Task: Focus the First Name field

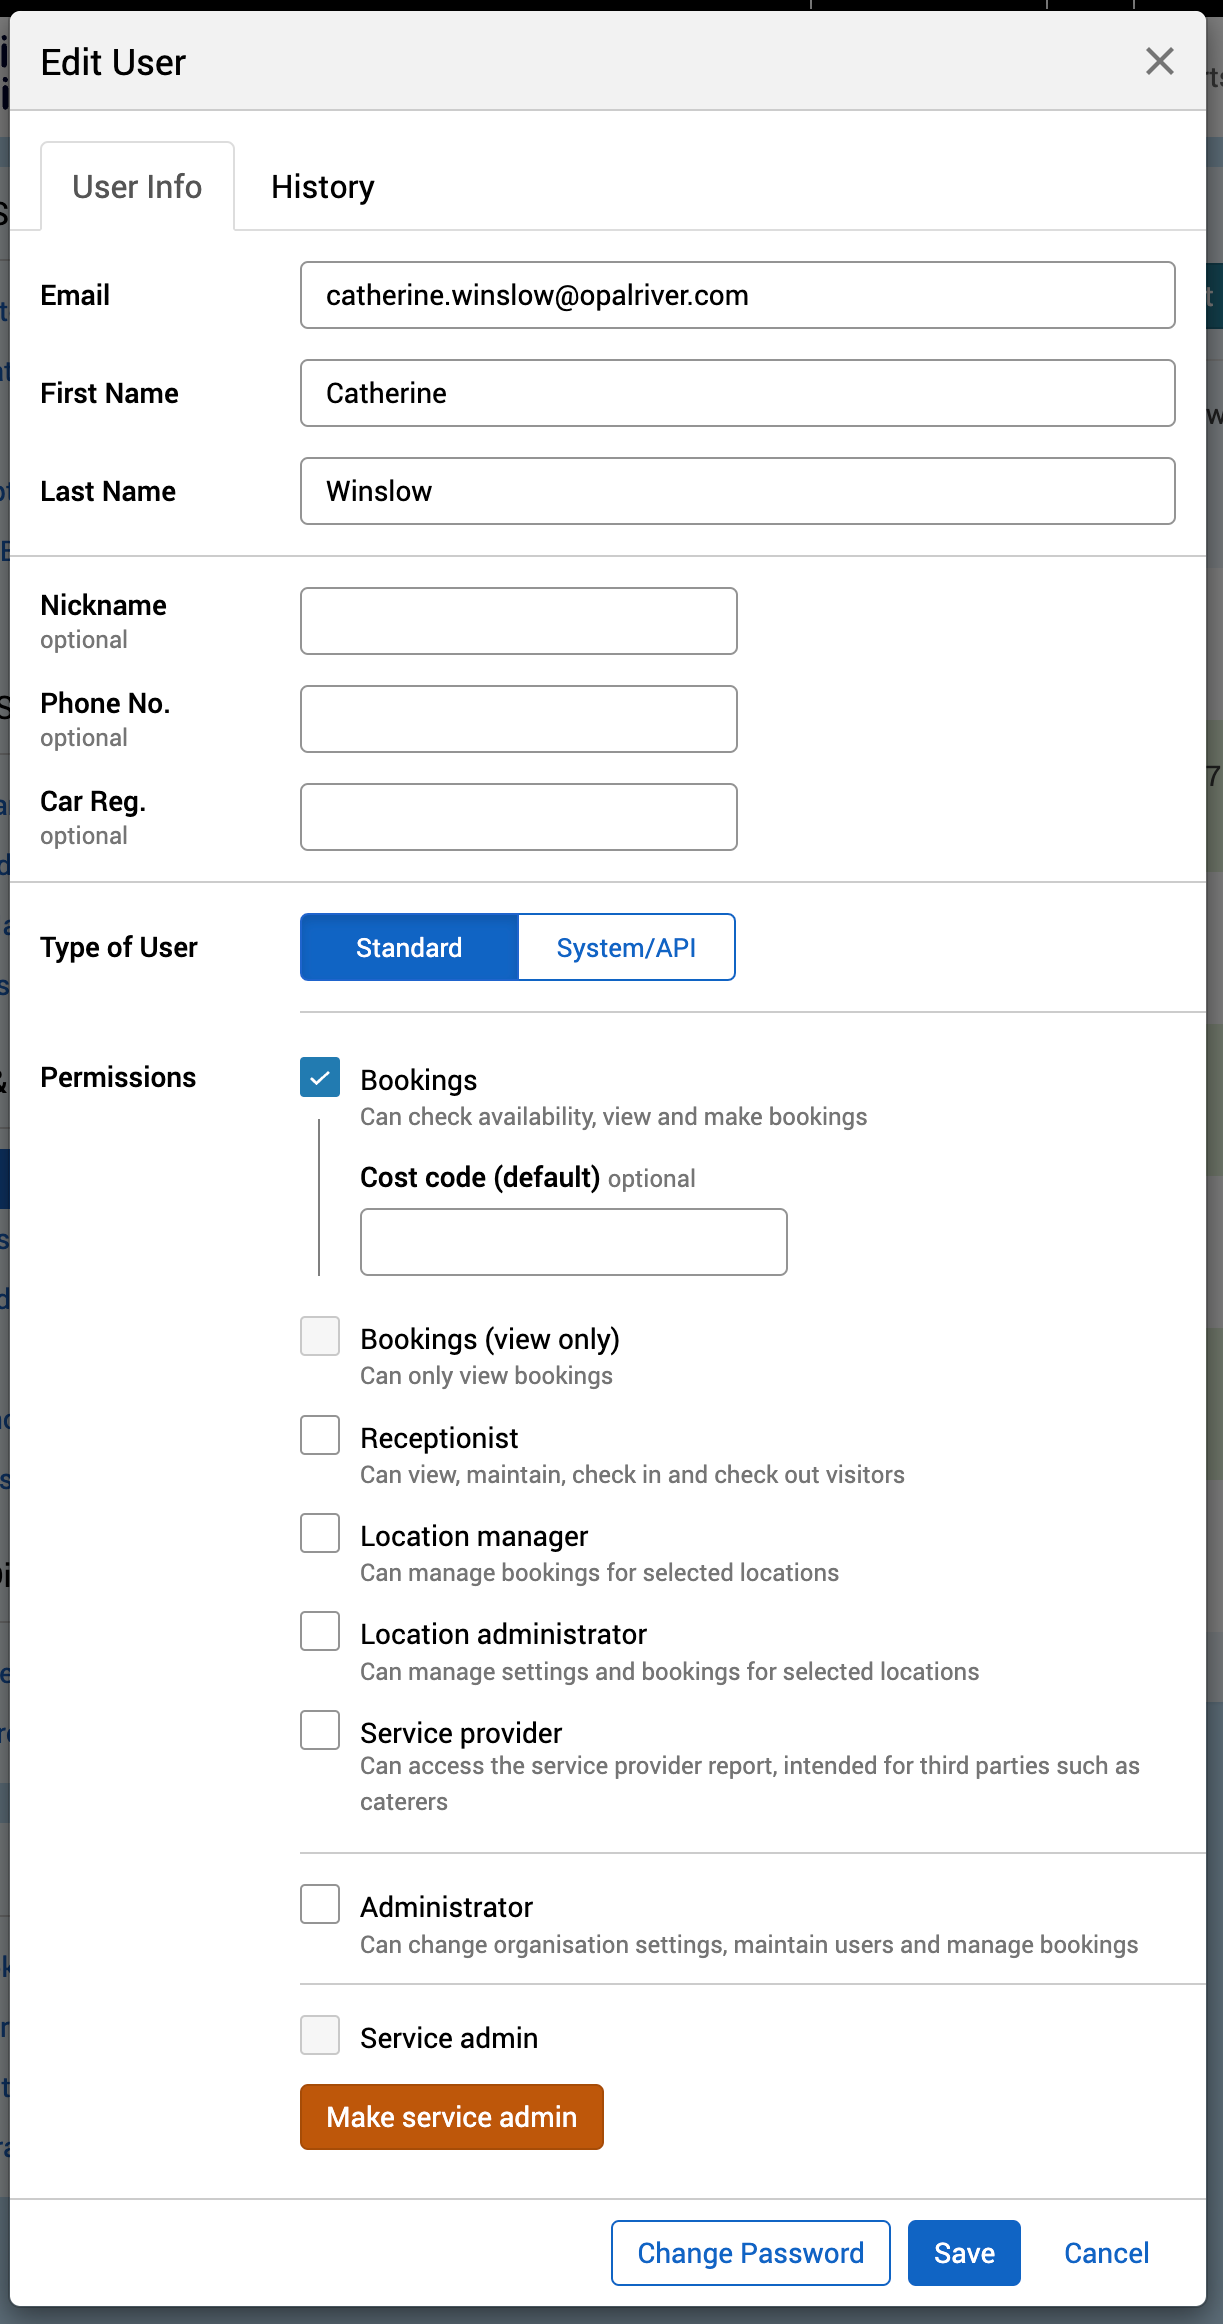Action: click(737, 393)
